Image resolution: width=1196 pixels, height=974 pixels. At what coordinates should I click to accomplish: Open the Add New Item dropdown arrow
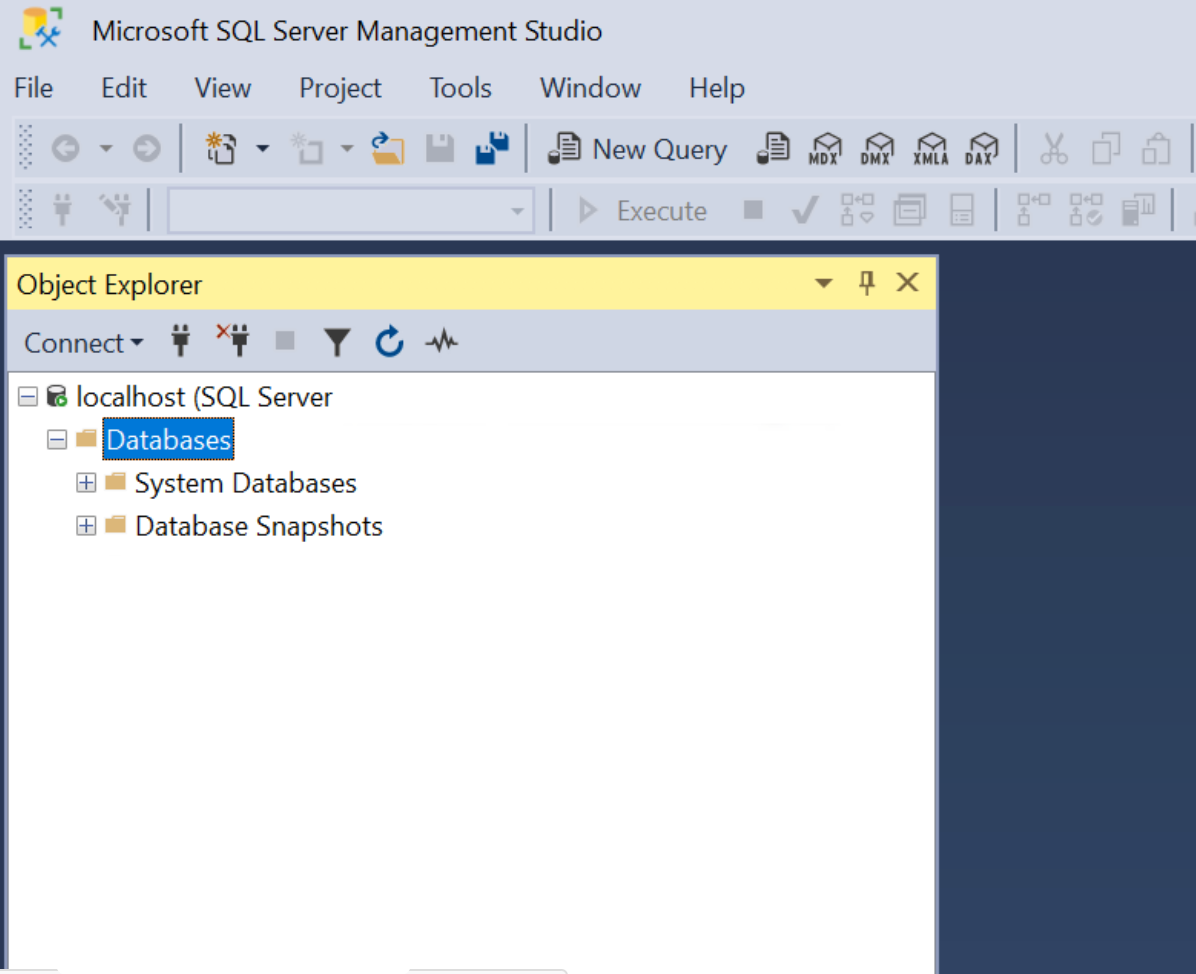tap(347, 148)
